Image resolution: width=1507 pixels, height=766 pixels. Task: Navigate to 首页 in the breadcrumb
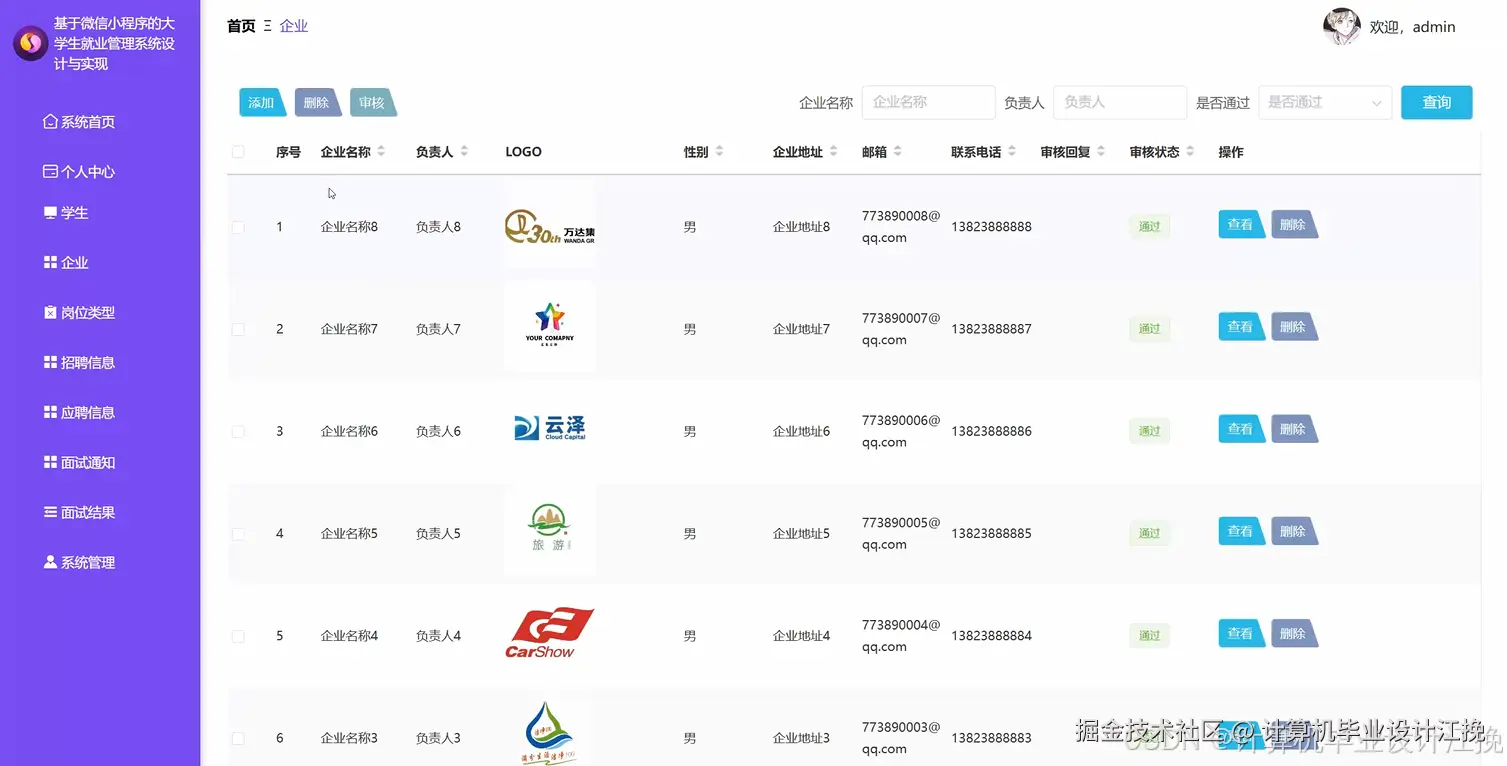click(x=240, y=25)
